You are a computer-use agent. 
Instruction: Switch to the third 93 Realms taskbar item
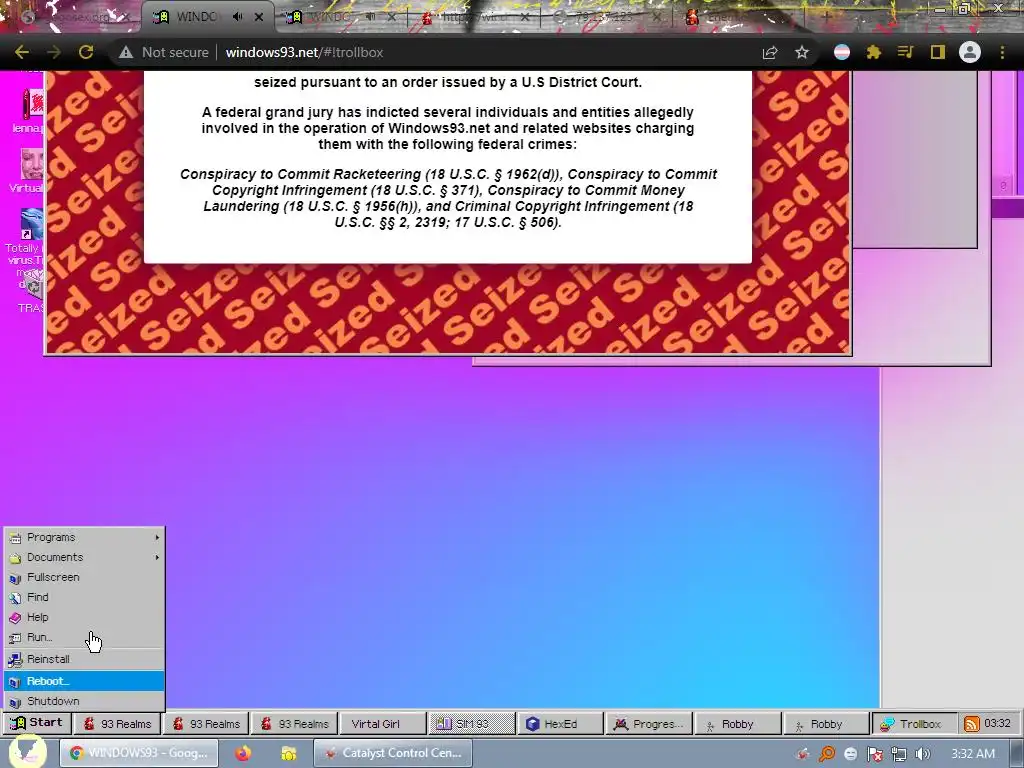tap(295, 724)
